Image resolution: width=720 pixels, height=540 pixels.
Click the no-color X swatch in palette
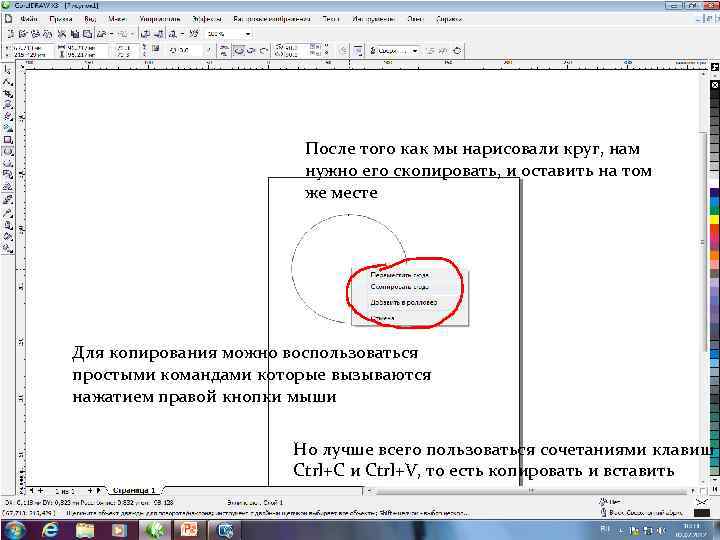pos(715,85)
